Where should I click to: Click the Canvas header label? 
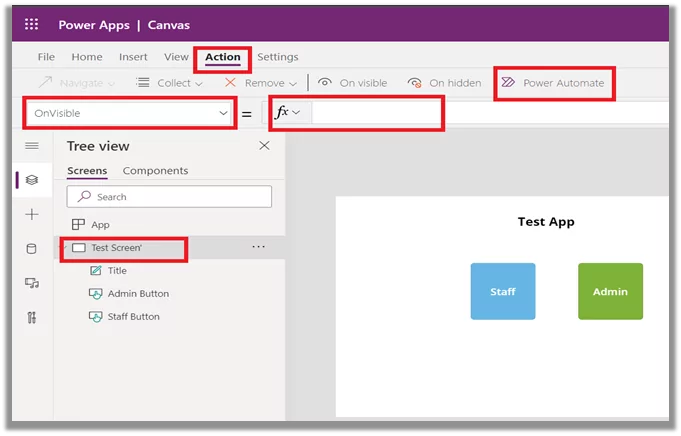(x=169, y=25)
